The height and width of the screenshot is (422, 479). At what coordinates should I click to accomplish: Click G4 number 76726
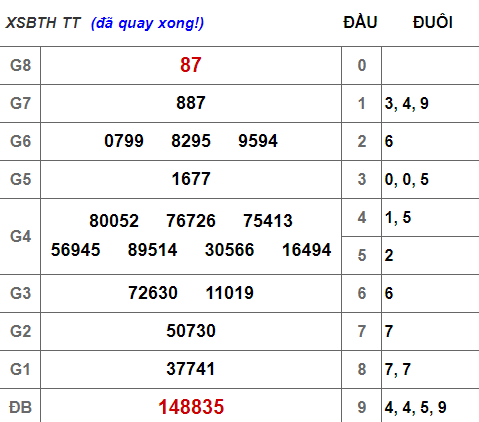(x=191, y=221)
